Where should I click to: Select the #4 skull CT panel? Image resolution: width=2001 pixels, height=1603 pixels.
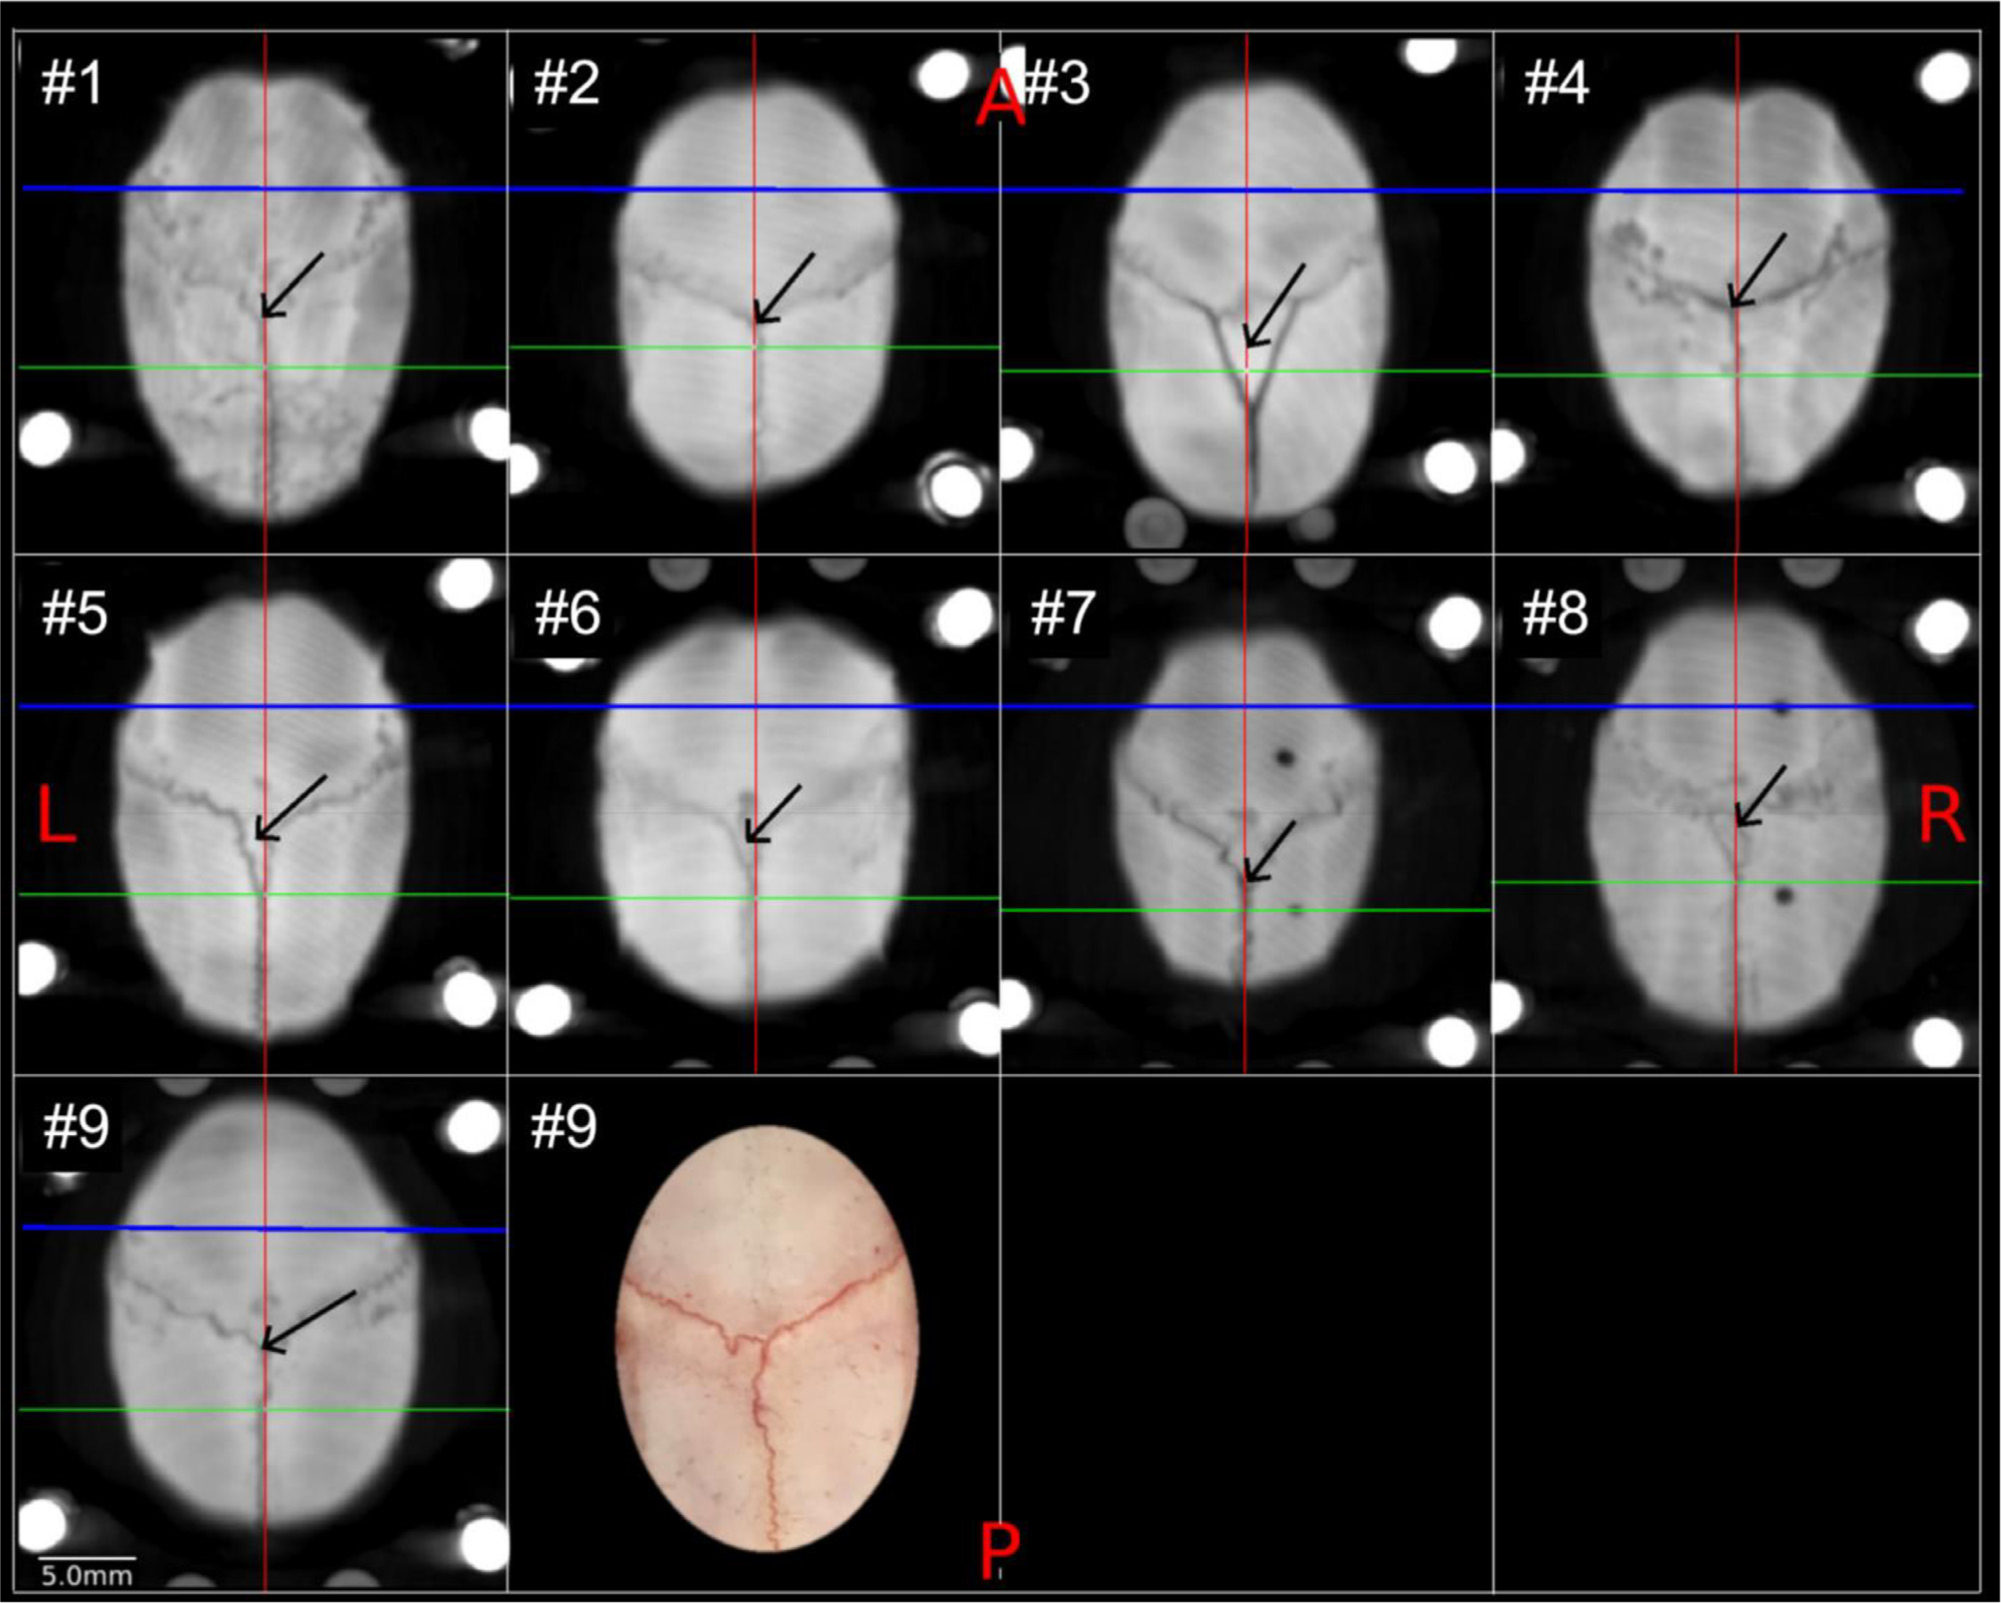point(1737,292)
